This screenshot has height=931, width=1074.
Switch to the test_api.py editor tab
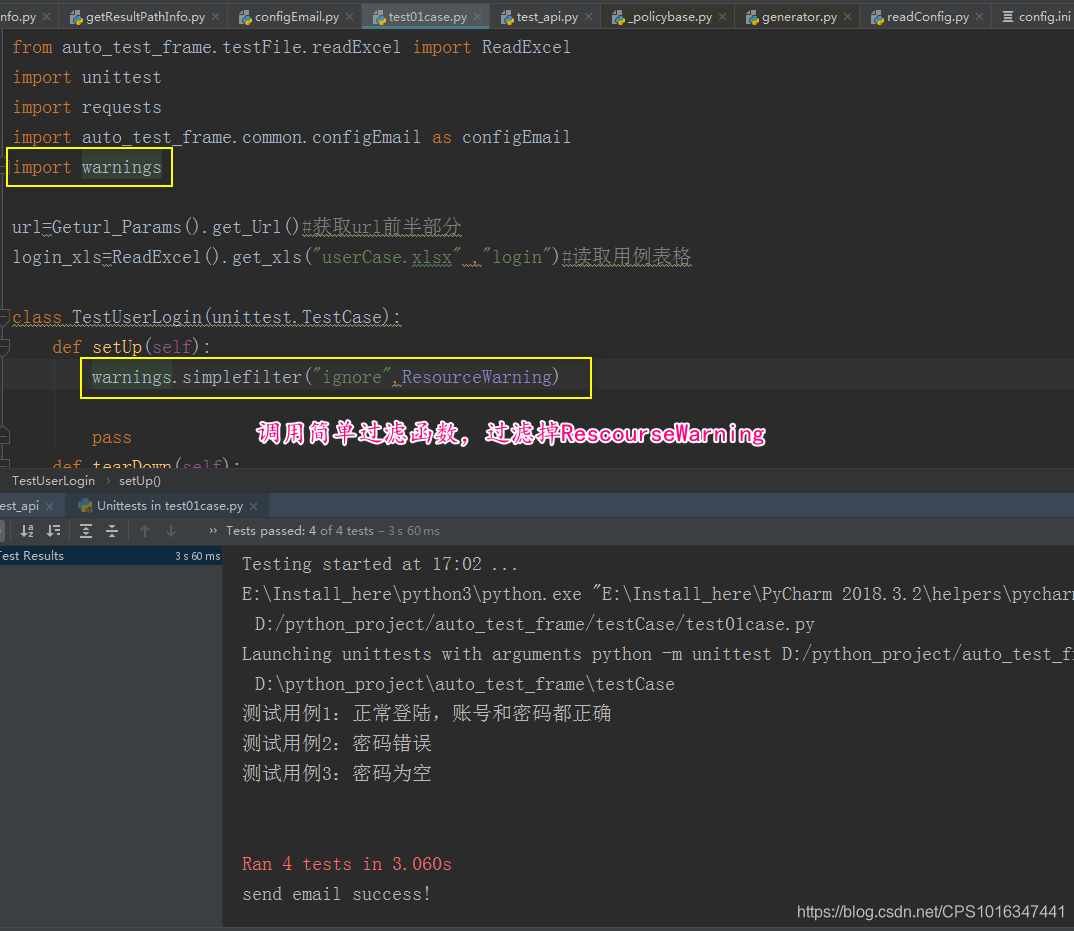(x=545, y=16)
